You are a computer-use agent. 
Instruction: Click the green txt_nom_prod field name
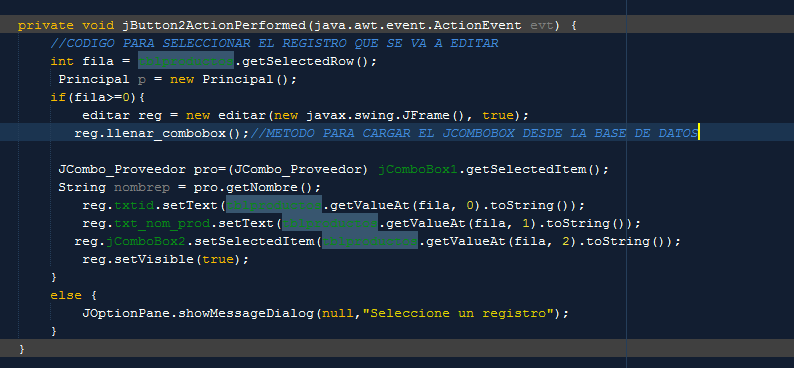click(162, 224)
